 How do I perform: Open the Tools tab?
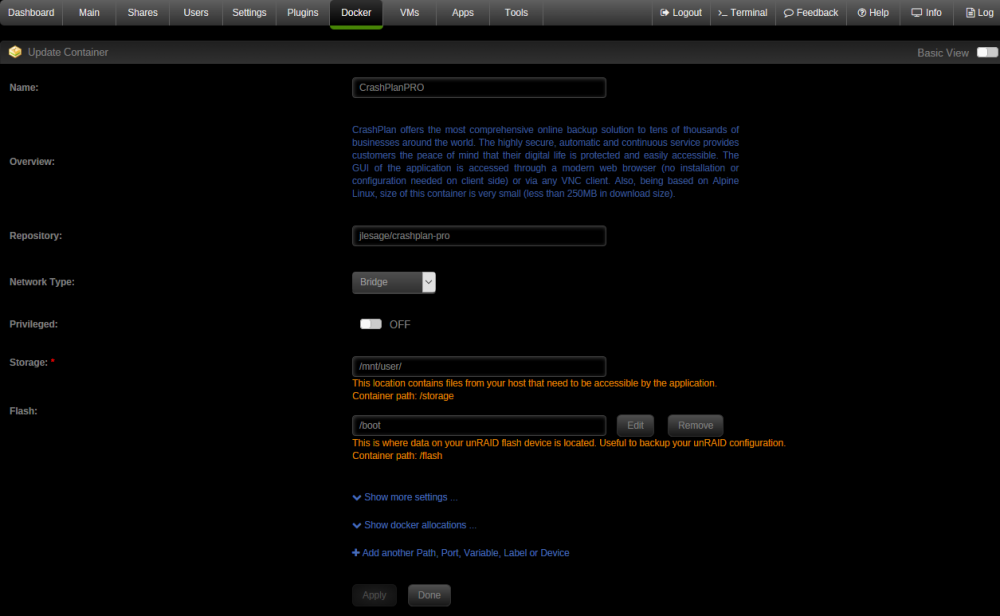[517, 13]
